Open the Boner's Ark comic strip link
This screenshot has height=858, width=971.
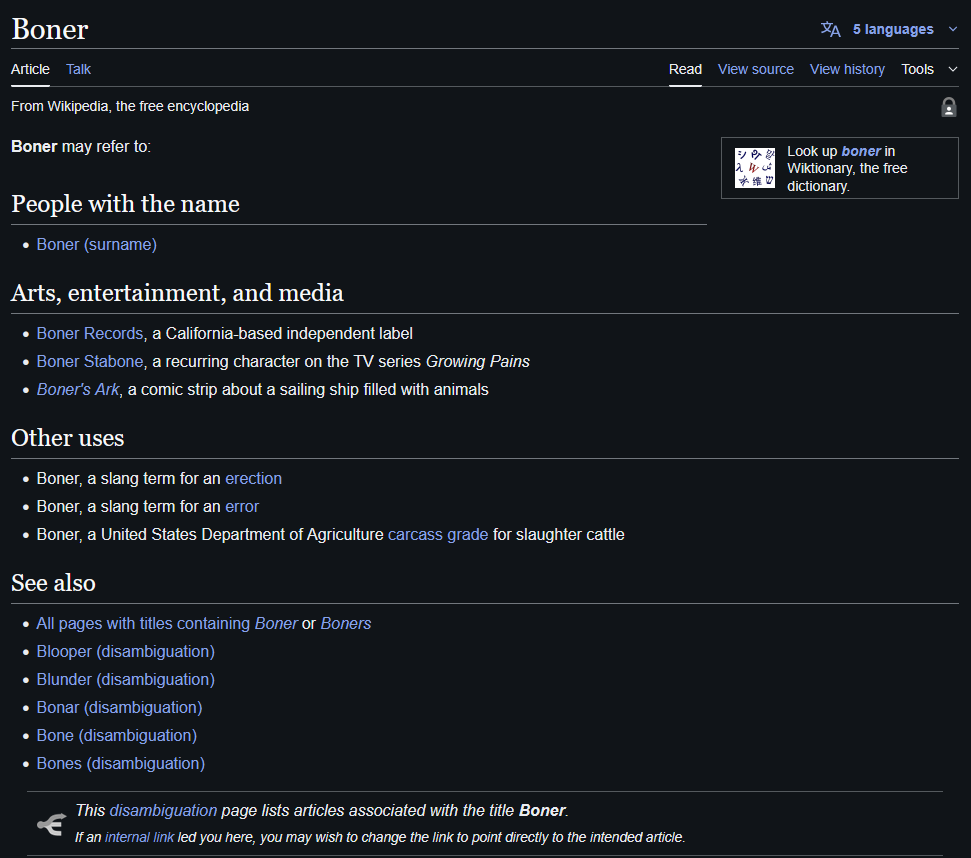tap(77, 389)
